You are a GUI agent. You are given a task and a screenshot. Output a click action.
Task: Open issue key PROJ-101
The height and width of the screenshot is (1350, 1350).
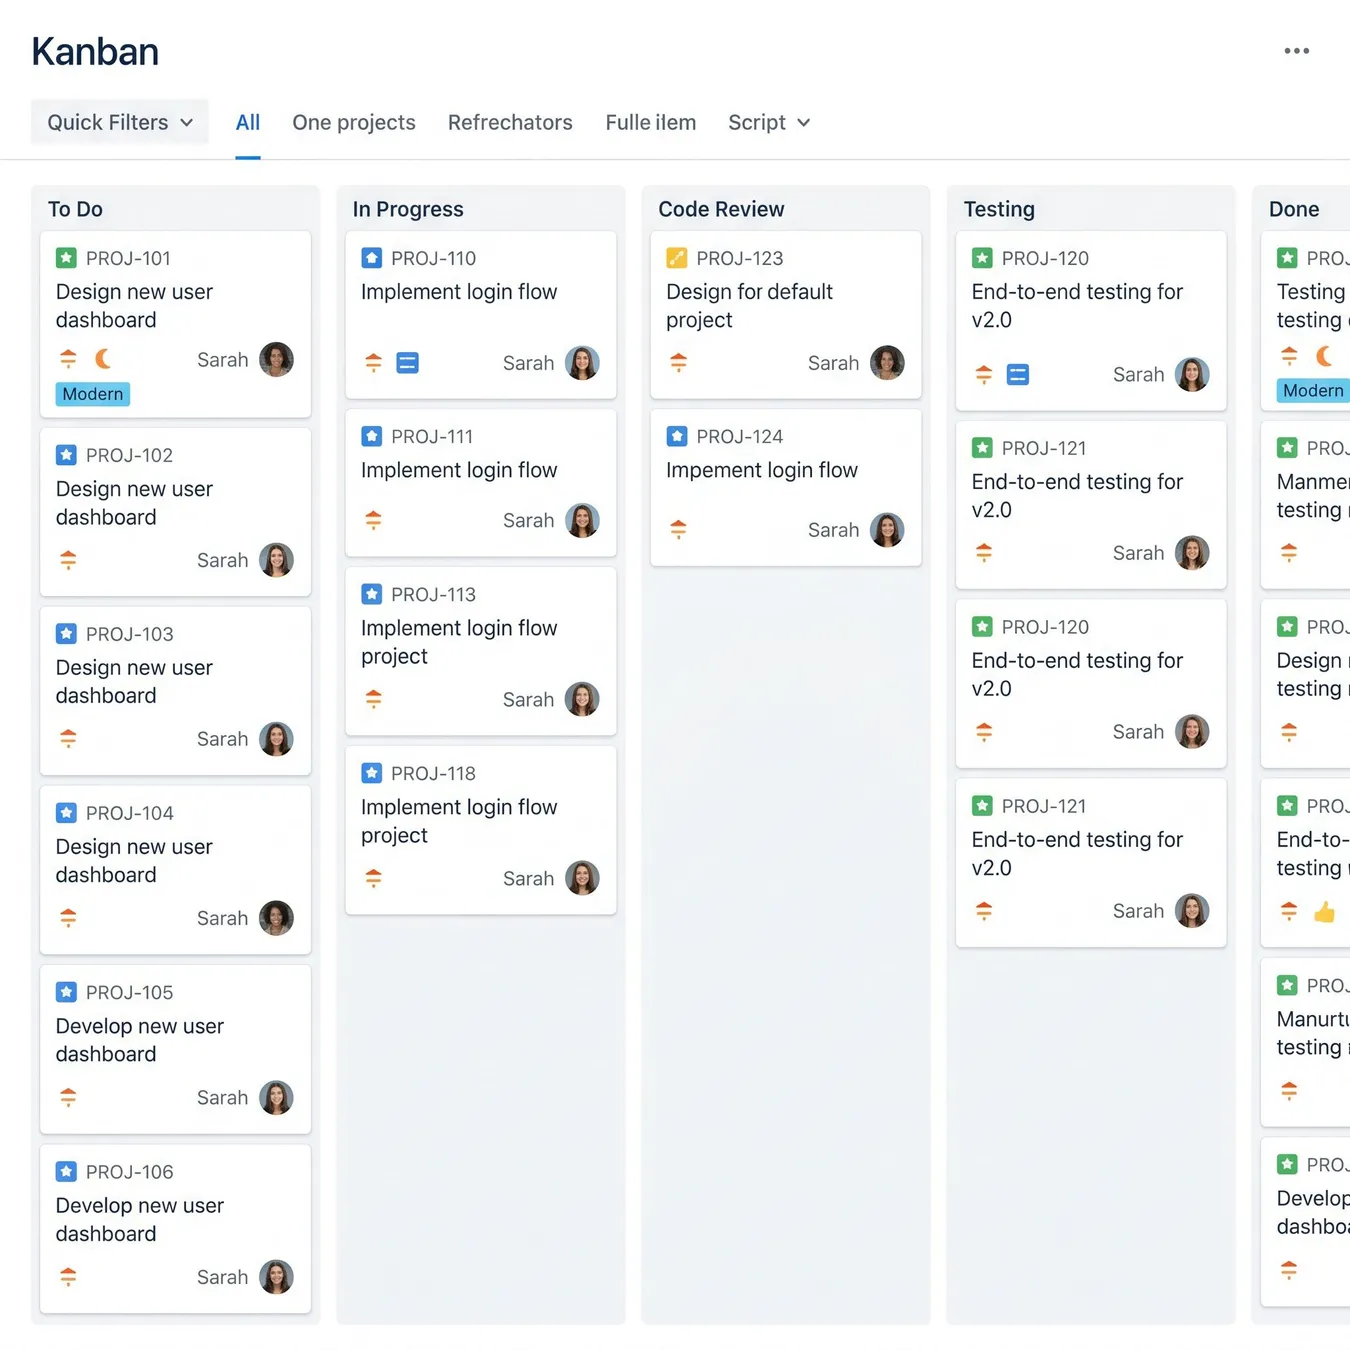128,258
